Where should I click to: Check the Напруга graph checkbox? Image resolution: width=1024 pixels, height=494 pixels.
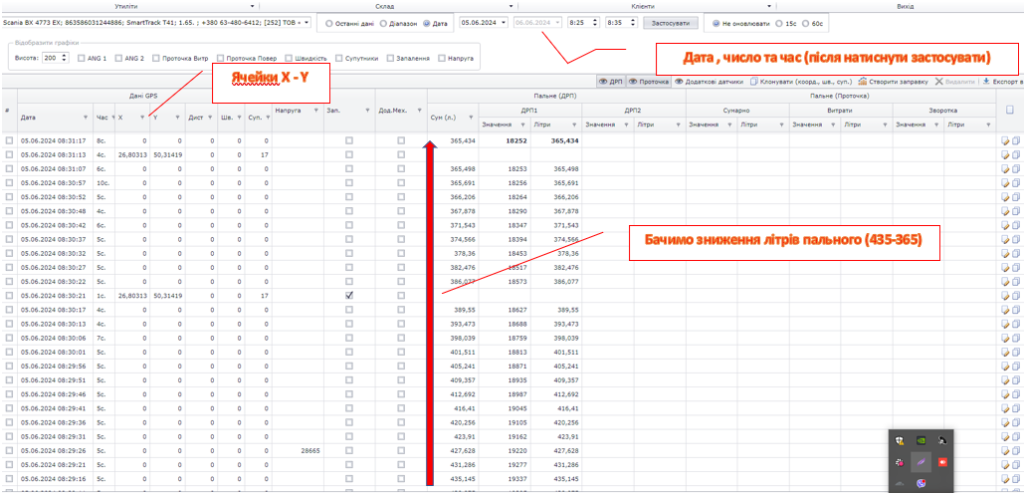click(x=442, y=58)
